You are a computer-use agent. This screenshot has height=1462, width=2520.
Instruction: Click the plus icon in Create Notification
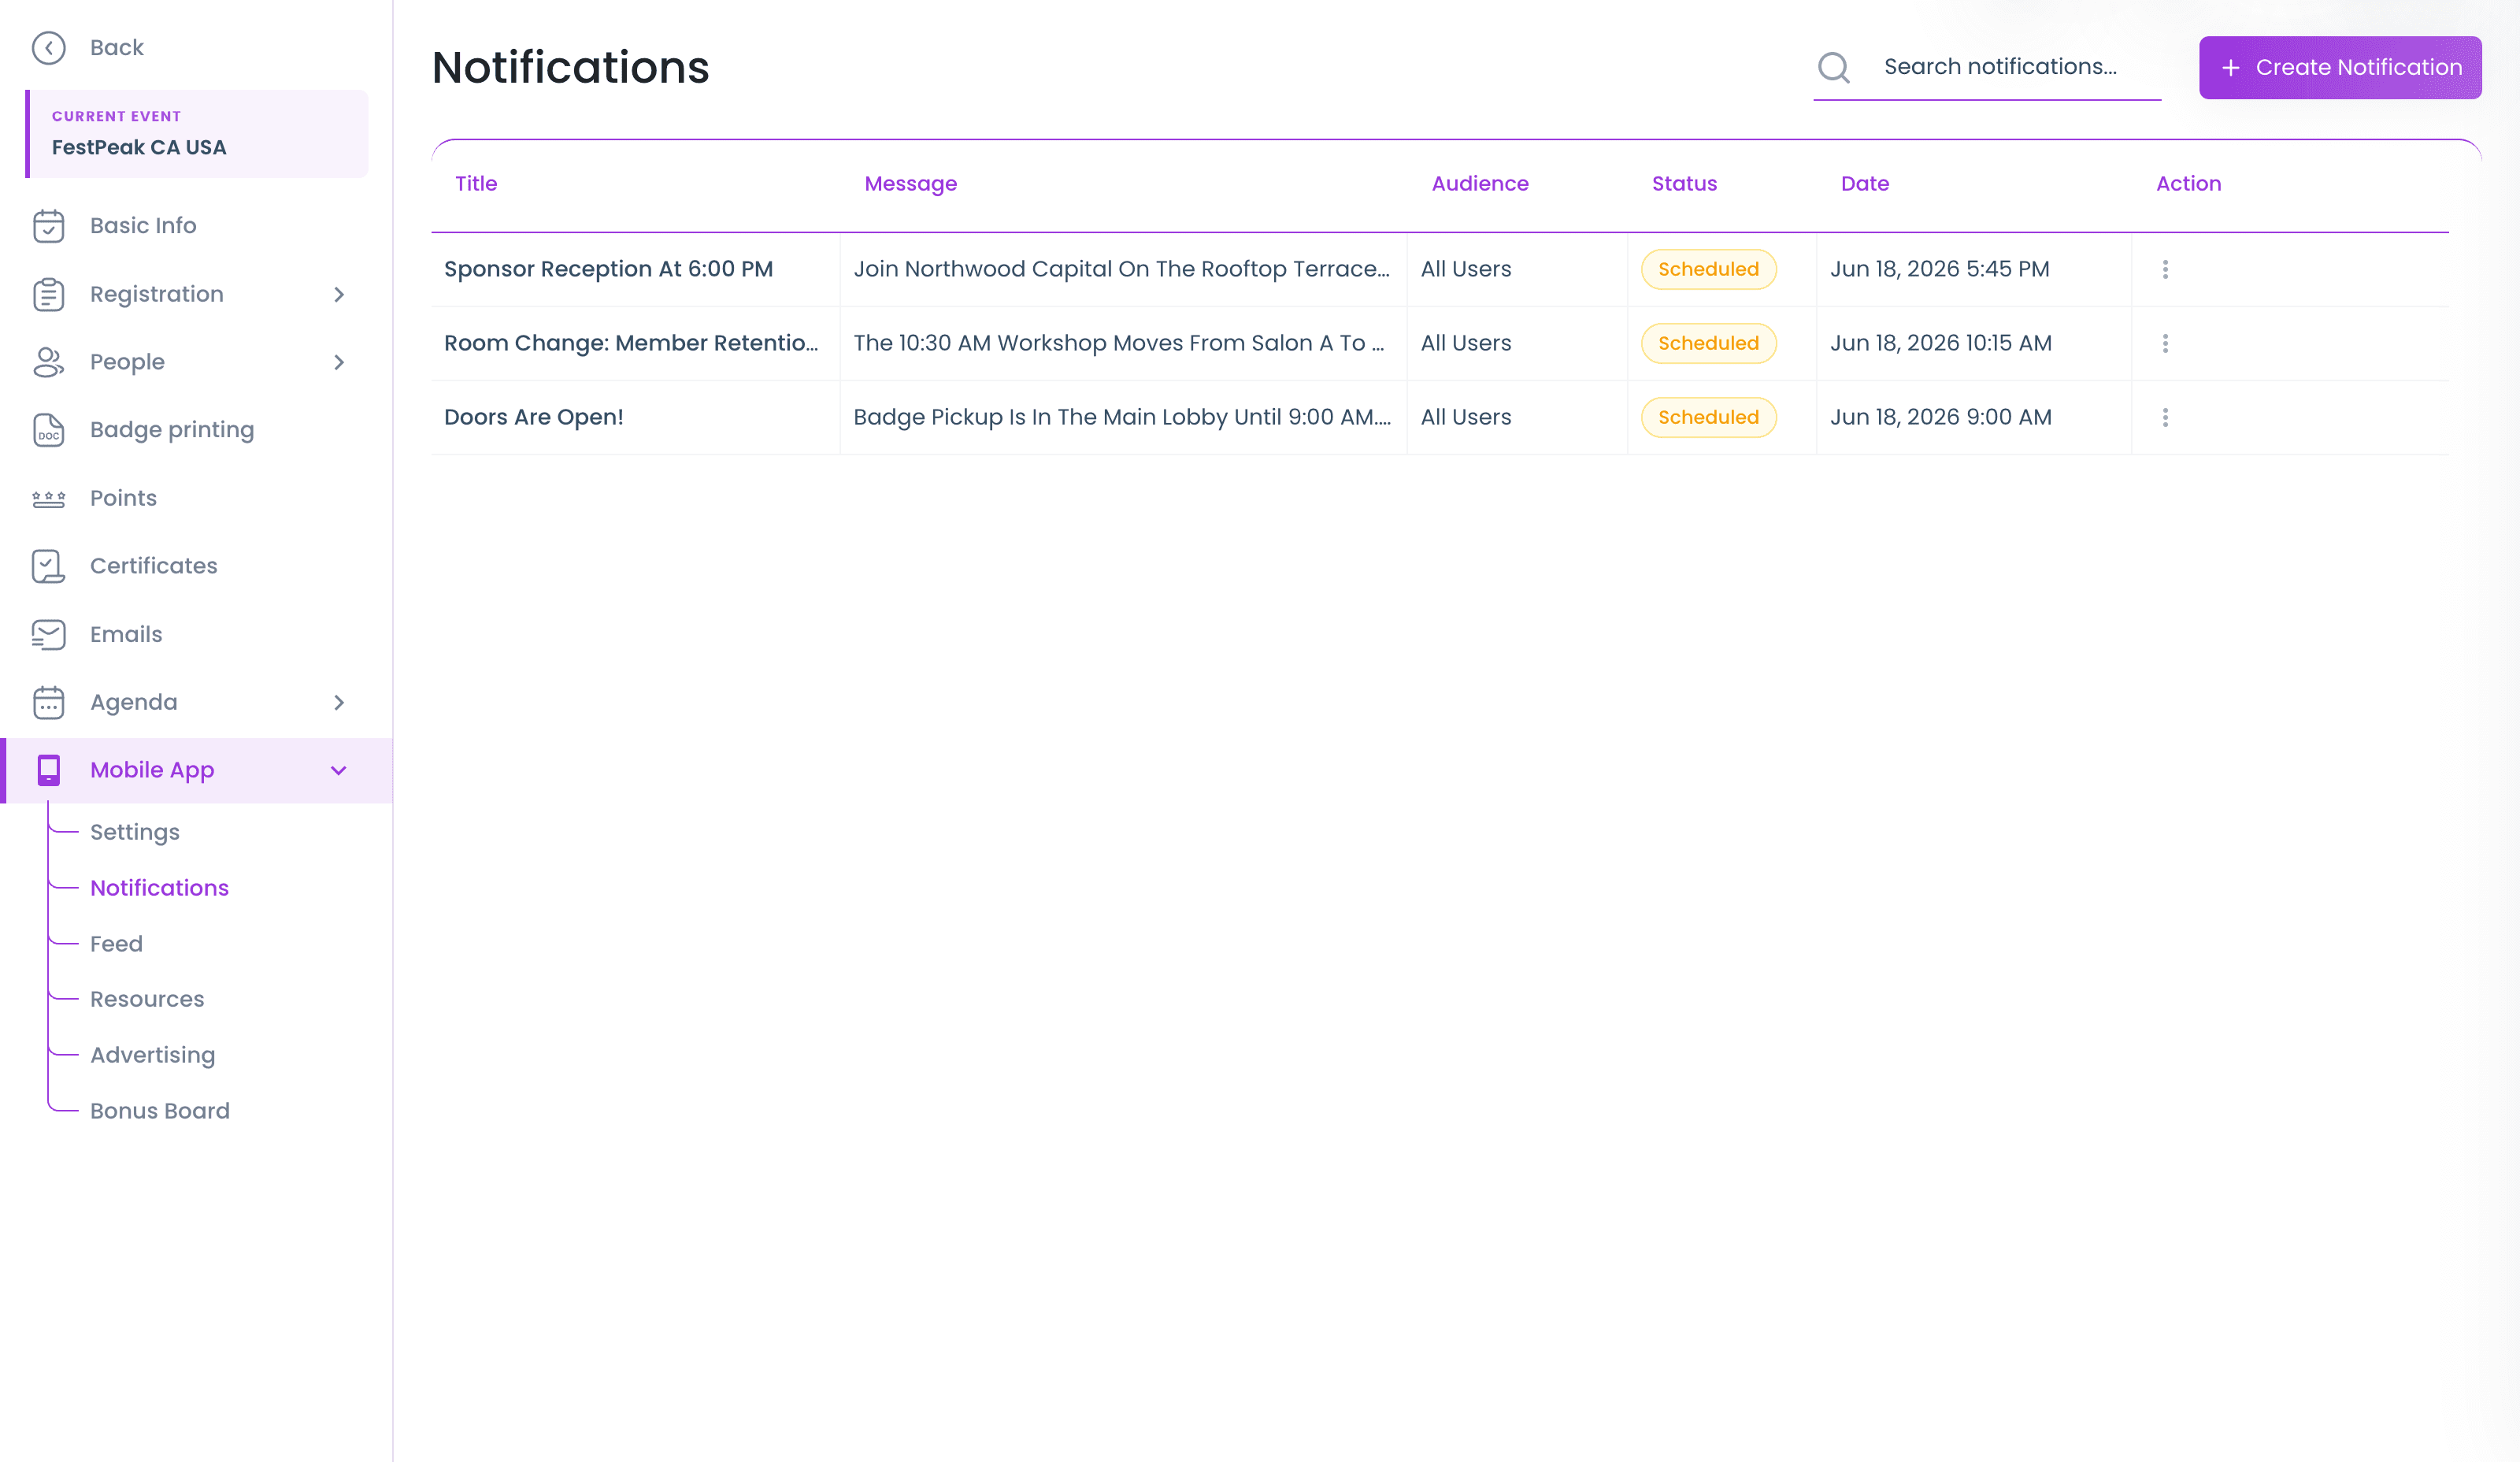click(2230, 68)
